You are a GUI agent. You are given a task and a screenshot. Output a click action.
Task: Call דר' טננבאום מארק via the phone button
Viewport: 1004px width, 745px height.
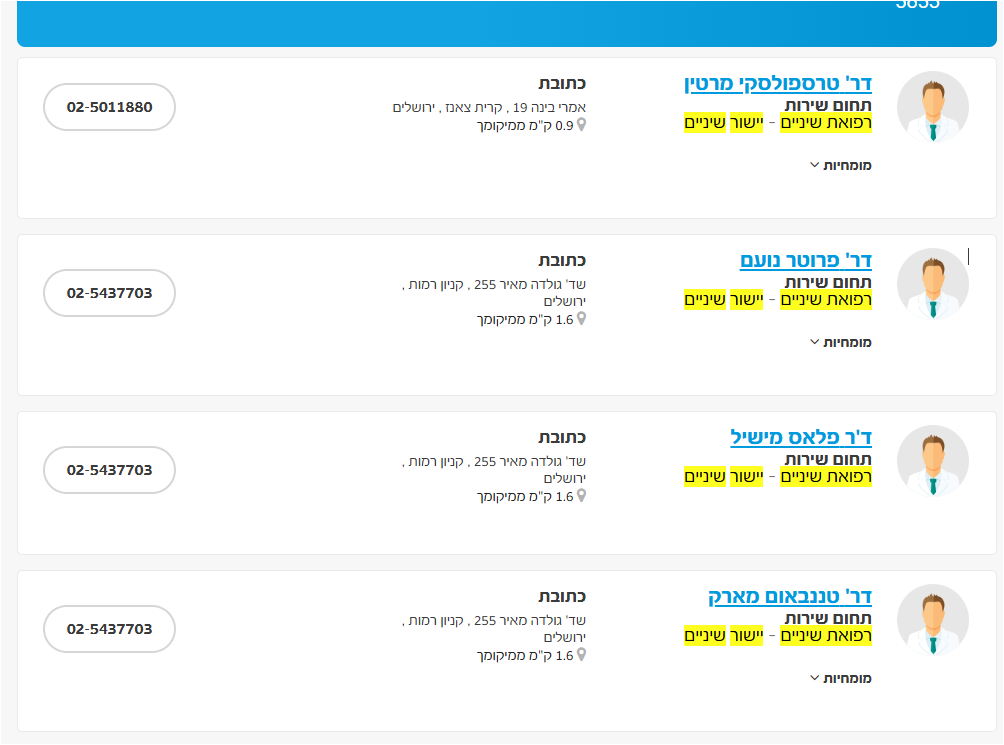pyautogui.click(x=110, y=629)
